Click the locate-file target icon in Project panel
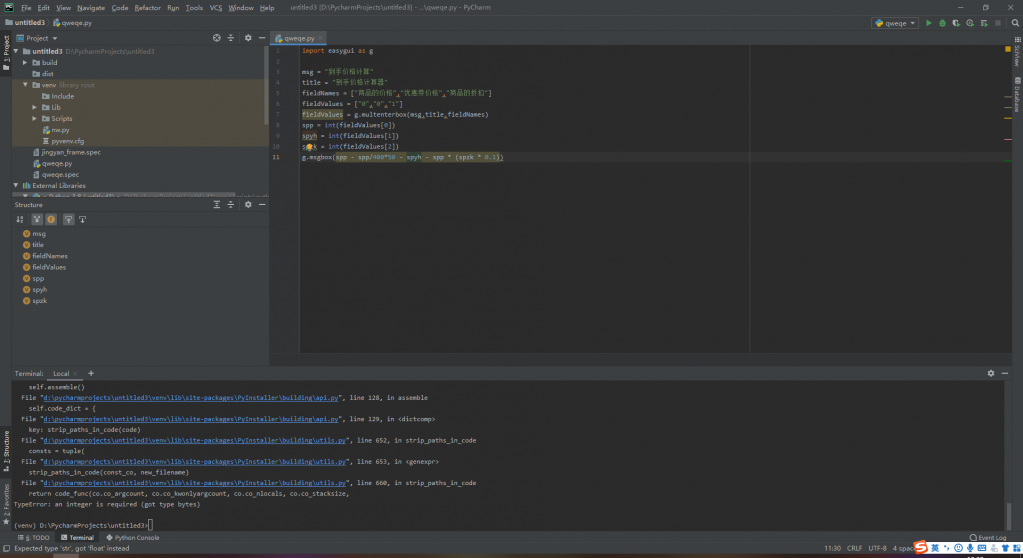 click(217, 38)
